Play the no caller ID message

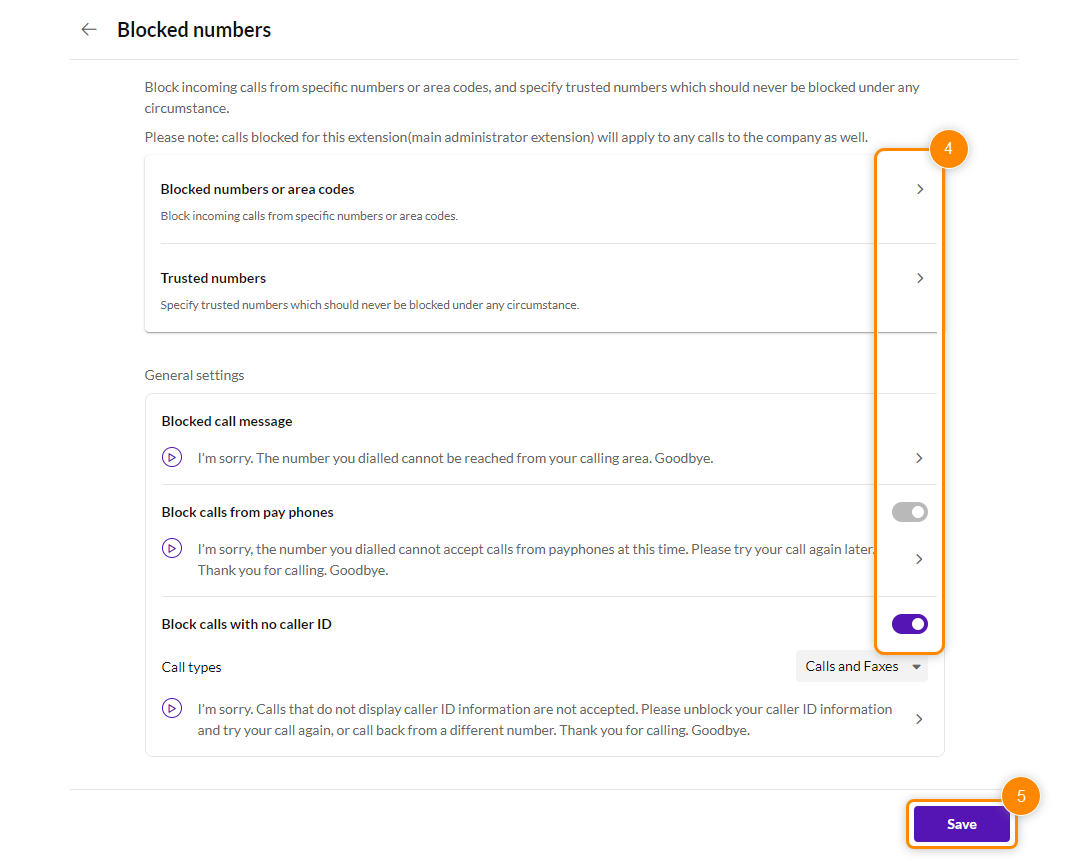click(x=172, y=708)
